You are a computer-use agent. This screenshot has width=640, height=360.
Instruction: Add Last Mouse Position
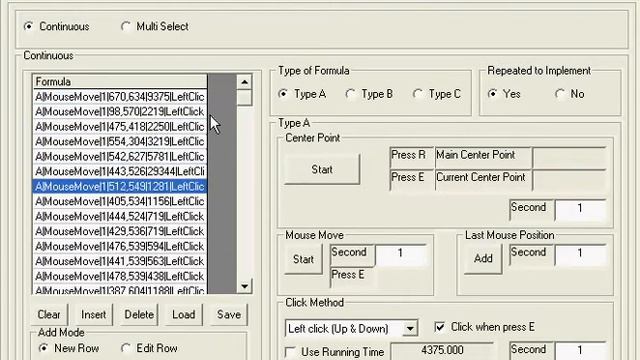483,259
